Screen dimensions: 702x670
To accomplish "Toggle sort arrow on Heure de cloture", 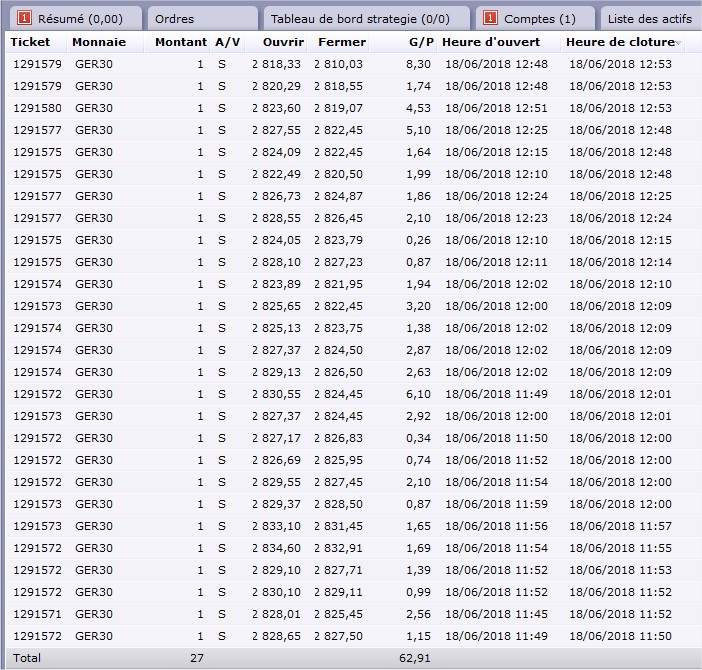I will tap(678, 43).
